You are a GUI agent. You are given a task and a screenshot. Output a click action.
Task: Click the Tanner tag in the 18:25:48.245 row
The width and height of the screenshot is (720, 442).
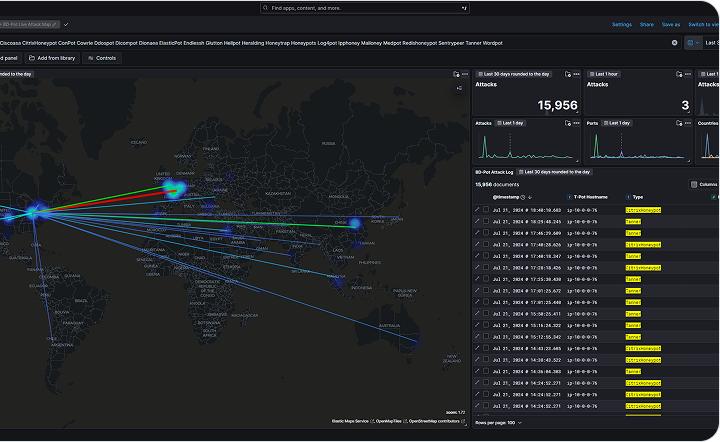point(633,222)
